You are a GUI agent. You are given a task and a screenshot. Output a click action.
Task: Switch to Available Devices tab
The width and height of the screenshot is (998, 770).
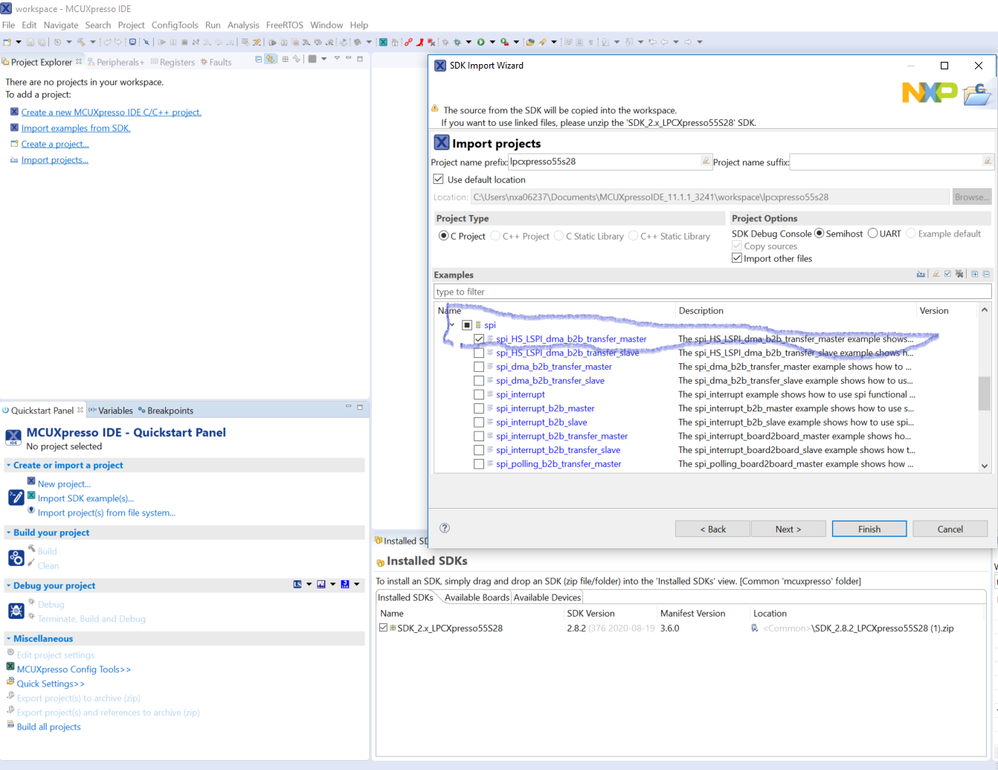pos(547,598)
